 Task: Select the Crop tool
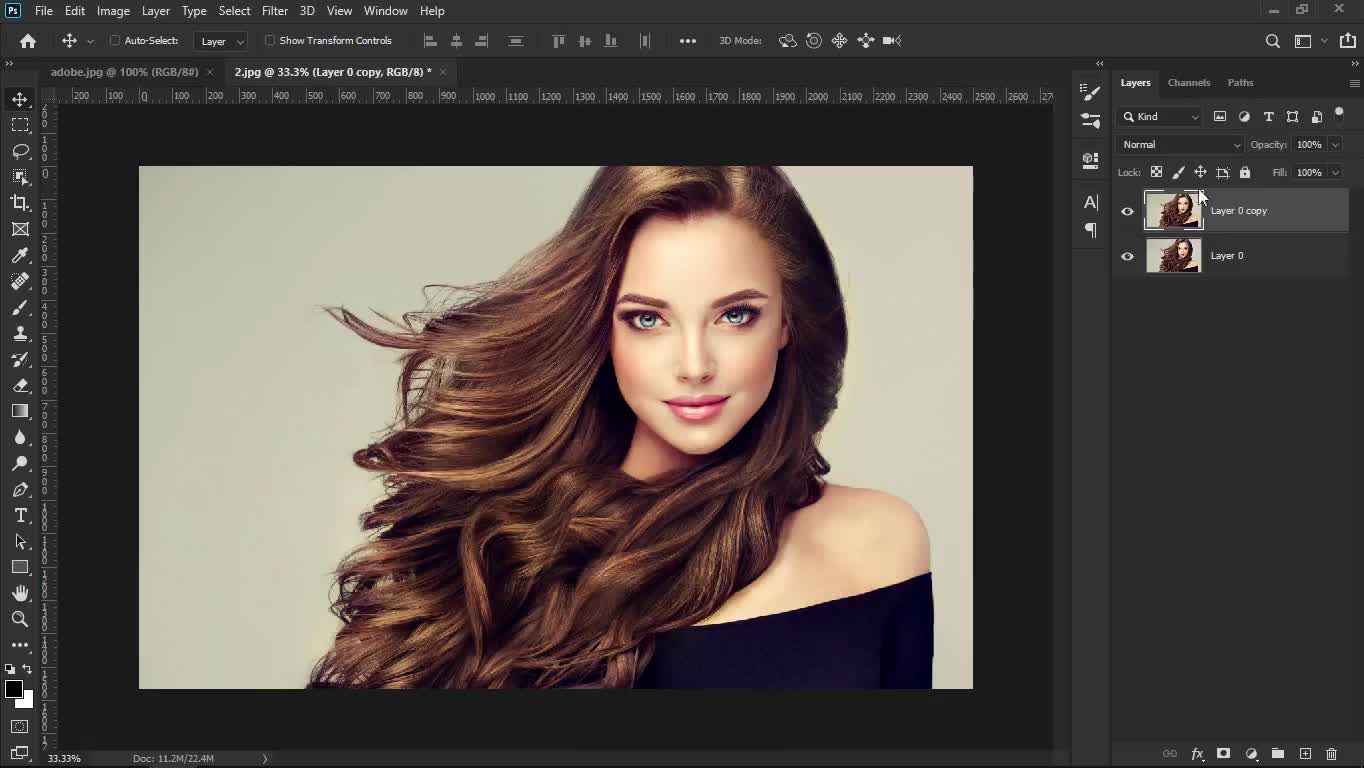tap(20, 203)
